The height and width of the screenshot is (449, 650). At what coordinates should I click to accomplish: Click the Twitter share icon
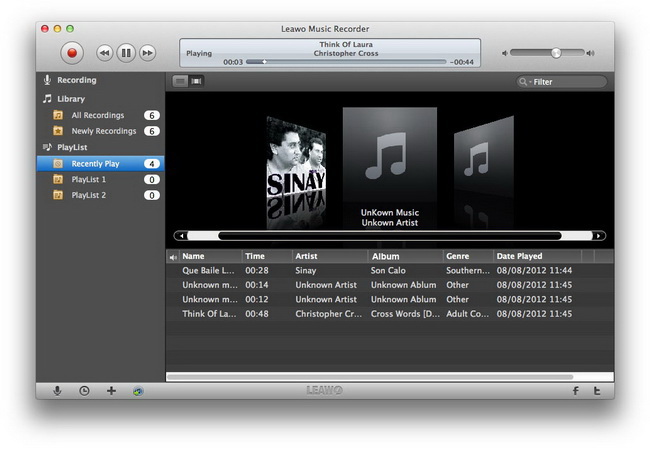pos(597,390)
